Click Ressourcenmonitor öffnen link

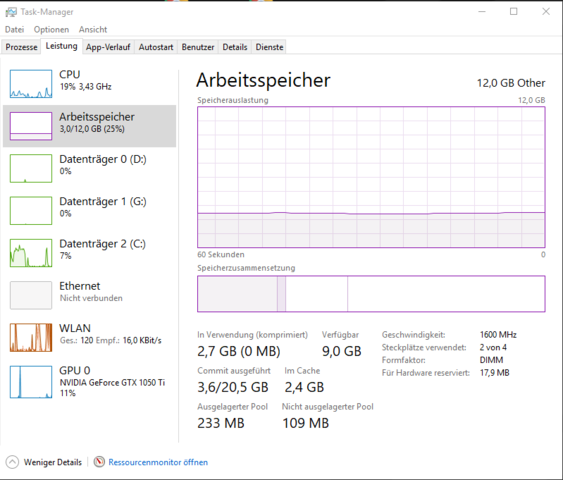[158, 462]
